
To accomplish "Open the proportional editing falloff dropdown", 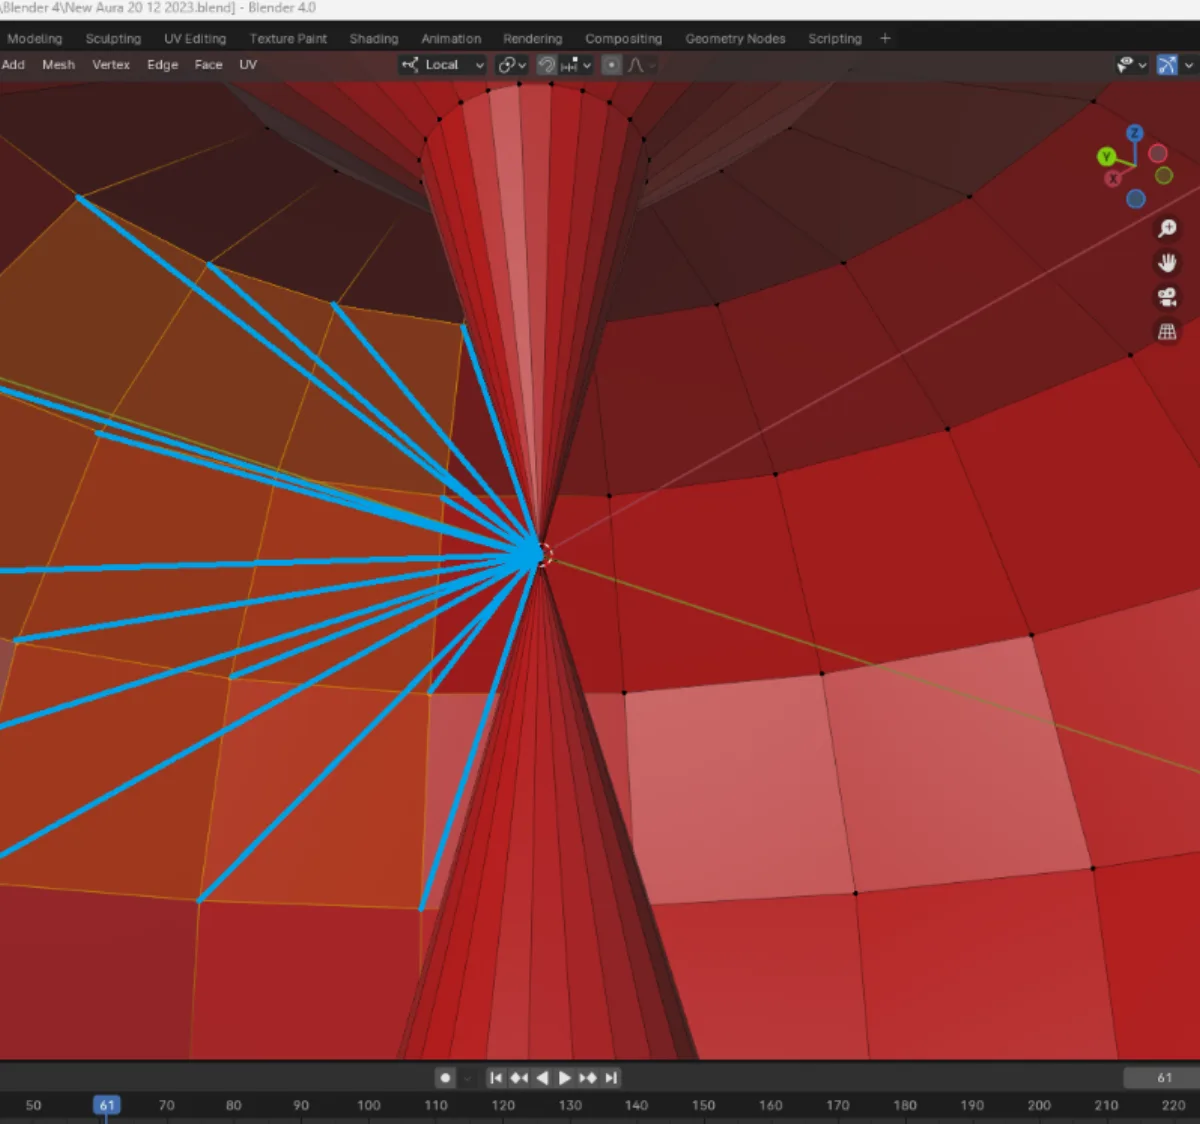I will click(x=642, y=65).
